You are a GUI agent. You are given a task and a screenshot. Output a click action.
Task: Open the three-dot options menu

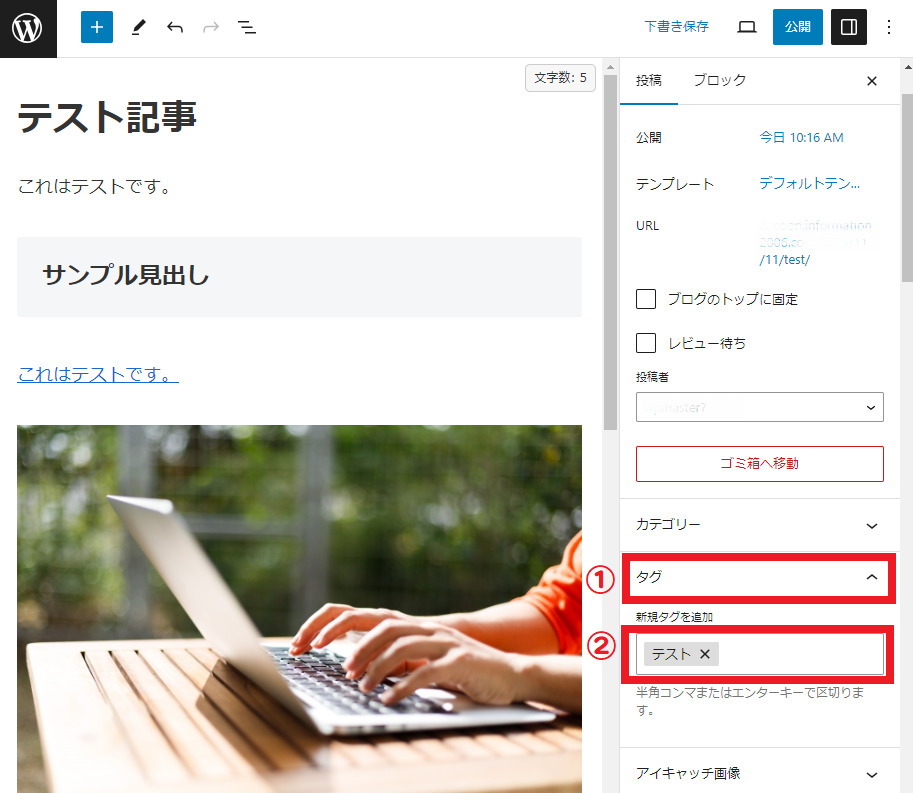[890, 28]
